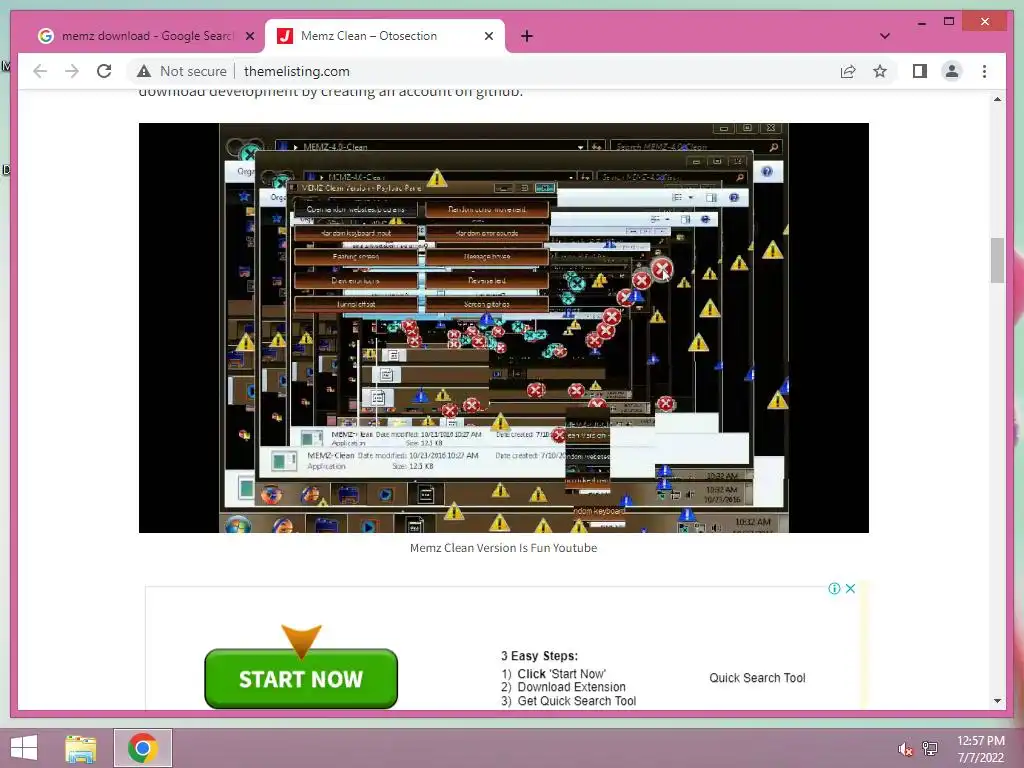Open a new browser tab
The width and height of the screenshot is (1024, 768).
point(527,36)
